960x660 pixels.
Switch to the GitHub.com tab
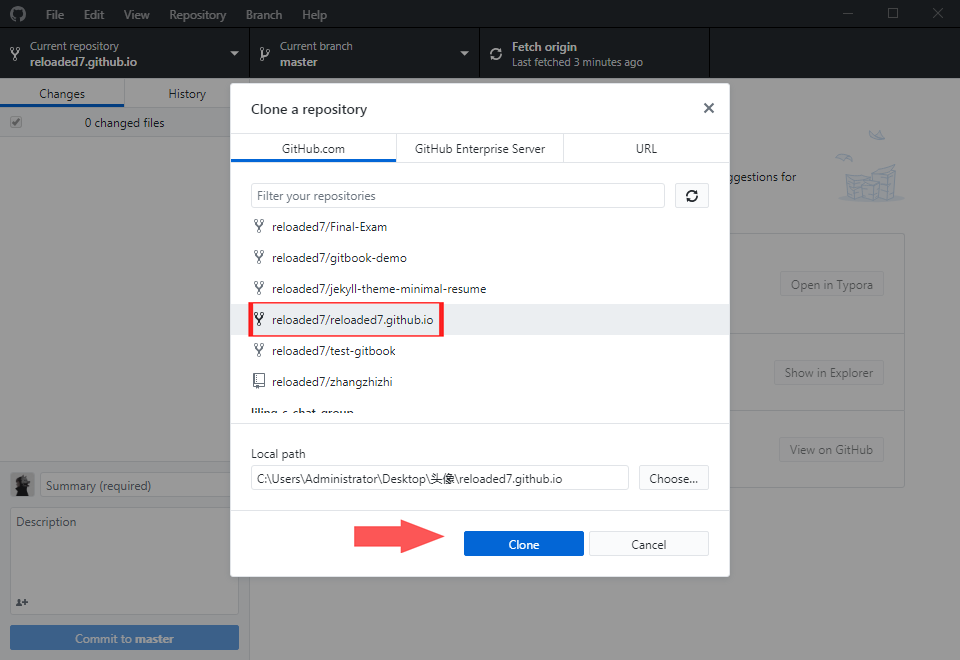tap(313, 148)
